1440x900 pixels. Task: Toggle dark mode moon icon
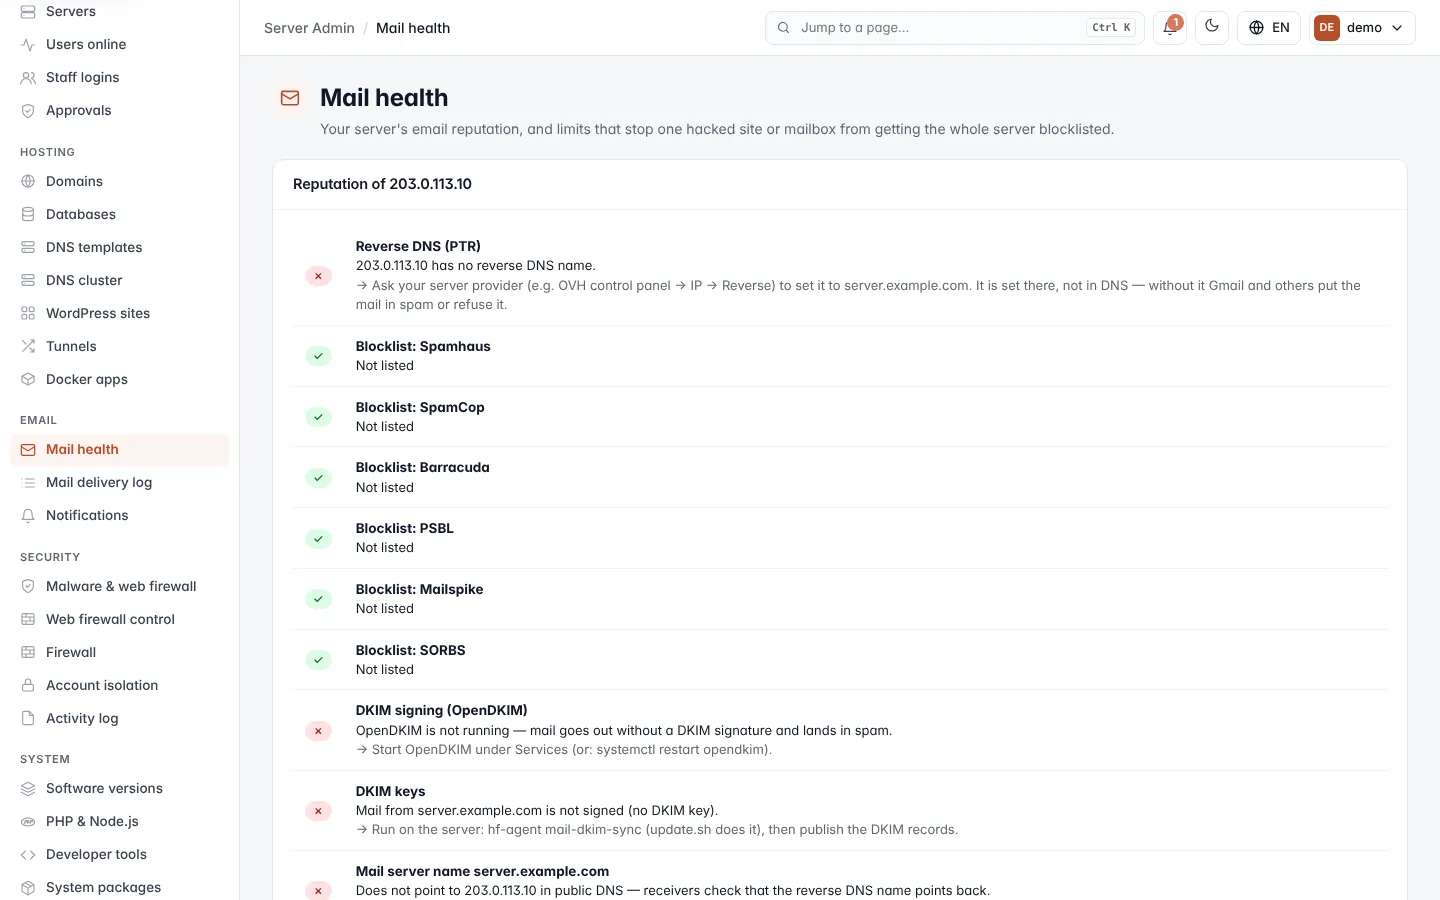(x=1212, y=27)
